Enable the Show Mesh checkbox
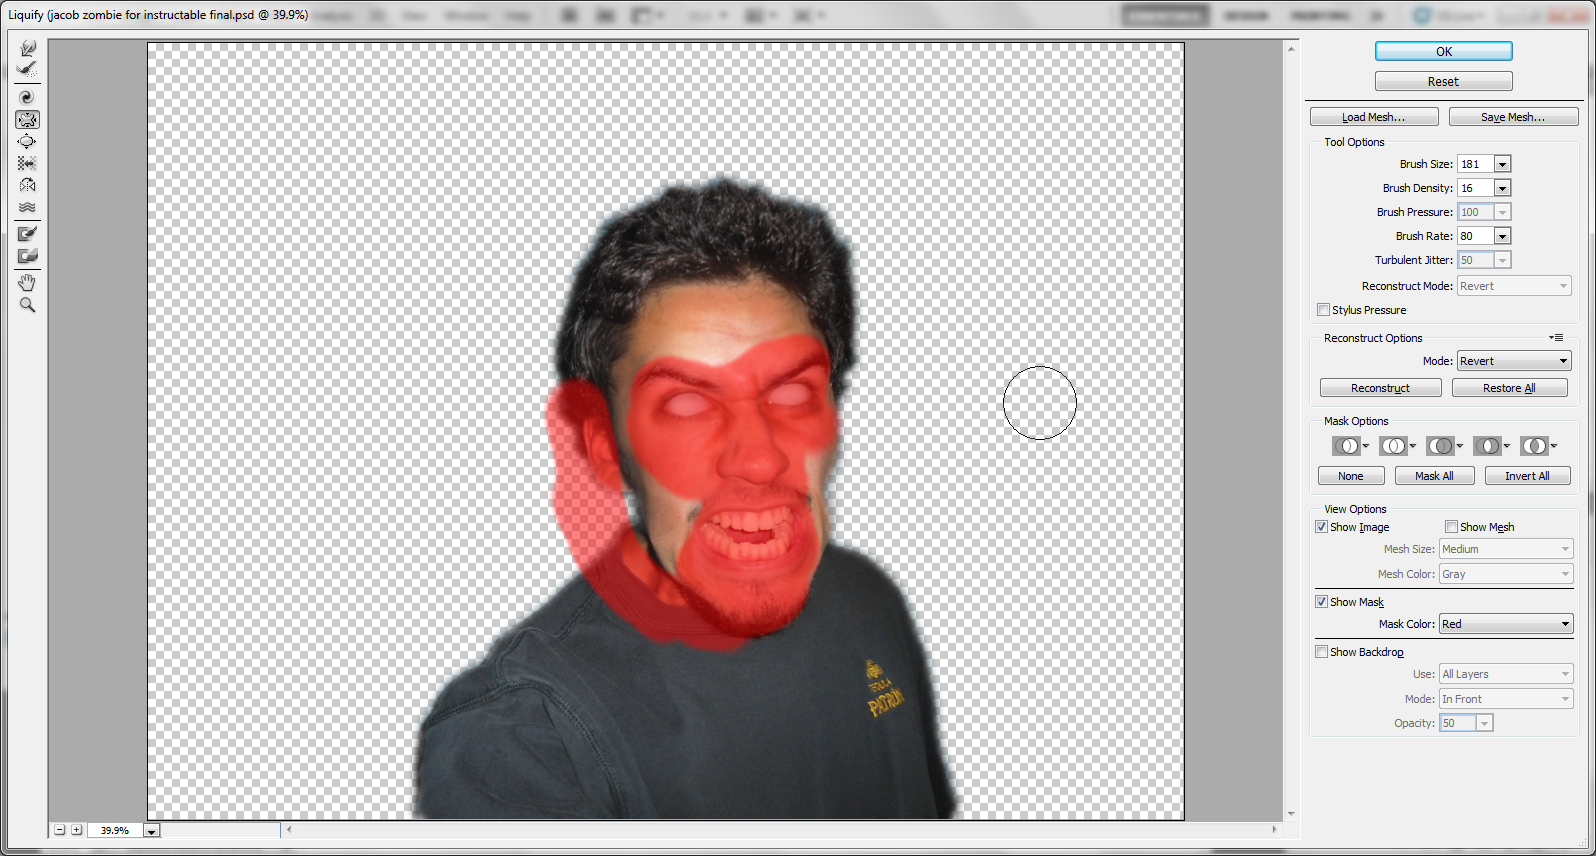 1451,527
